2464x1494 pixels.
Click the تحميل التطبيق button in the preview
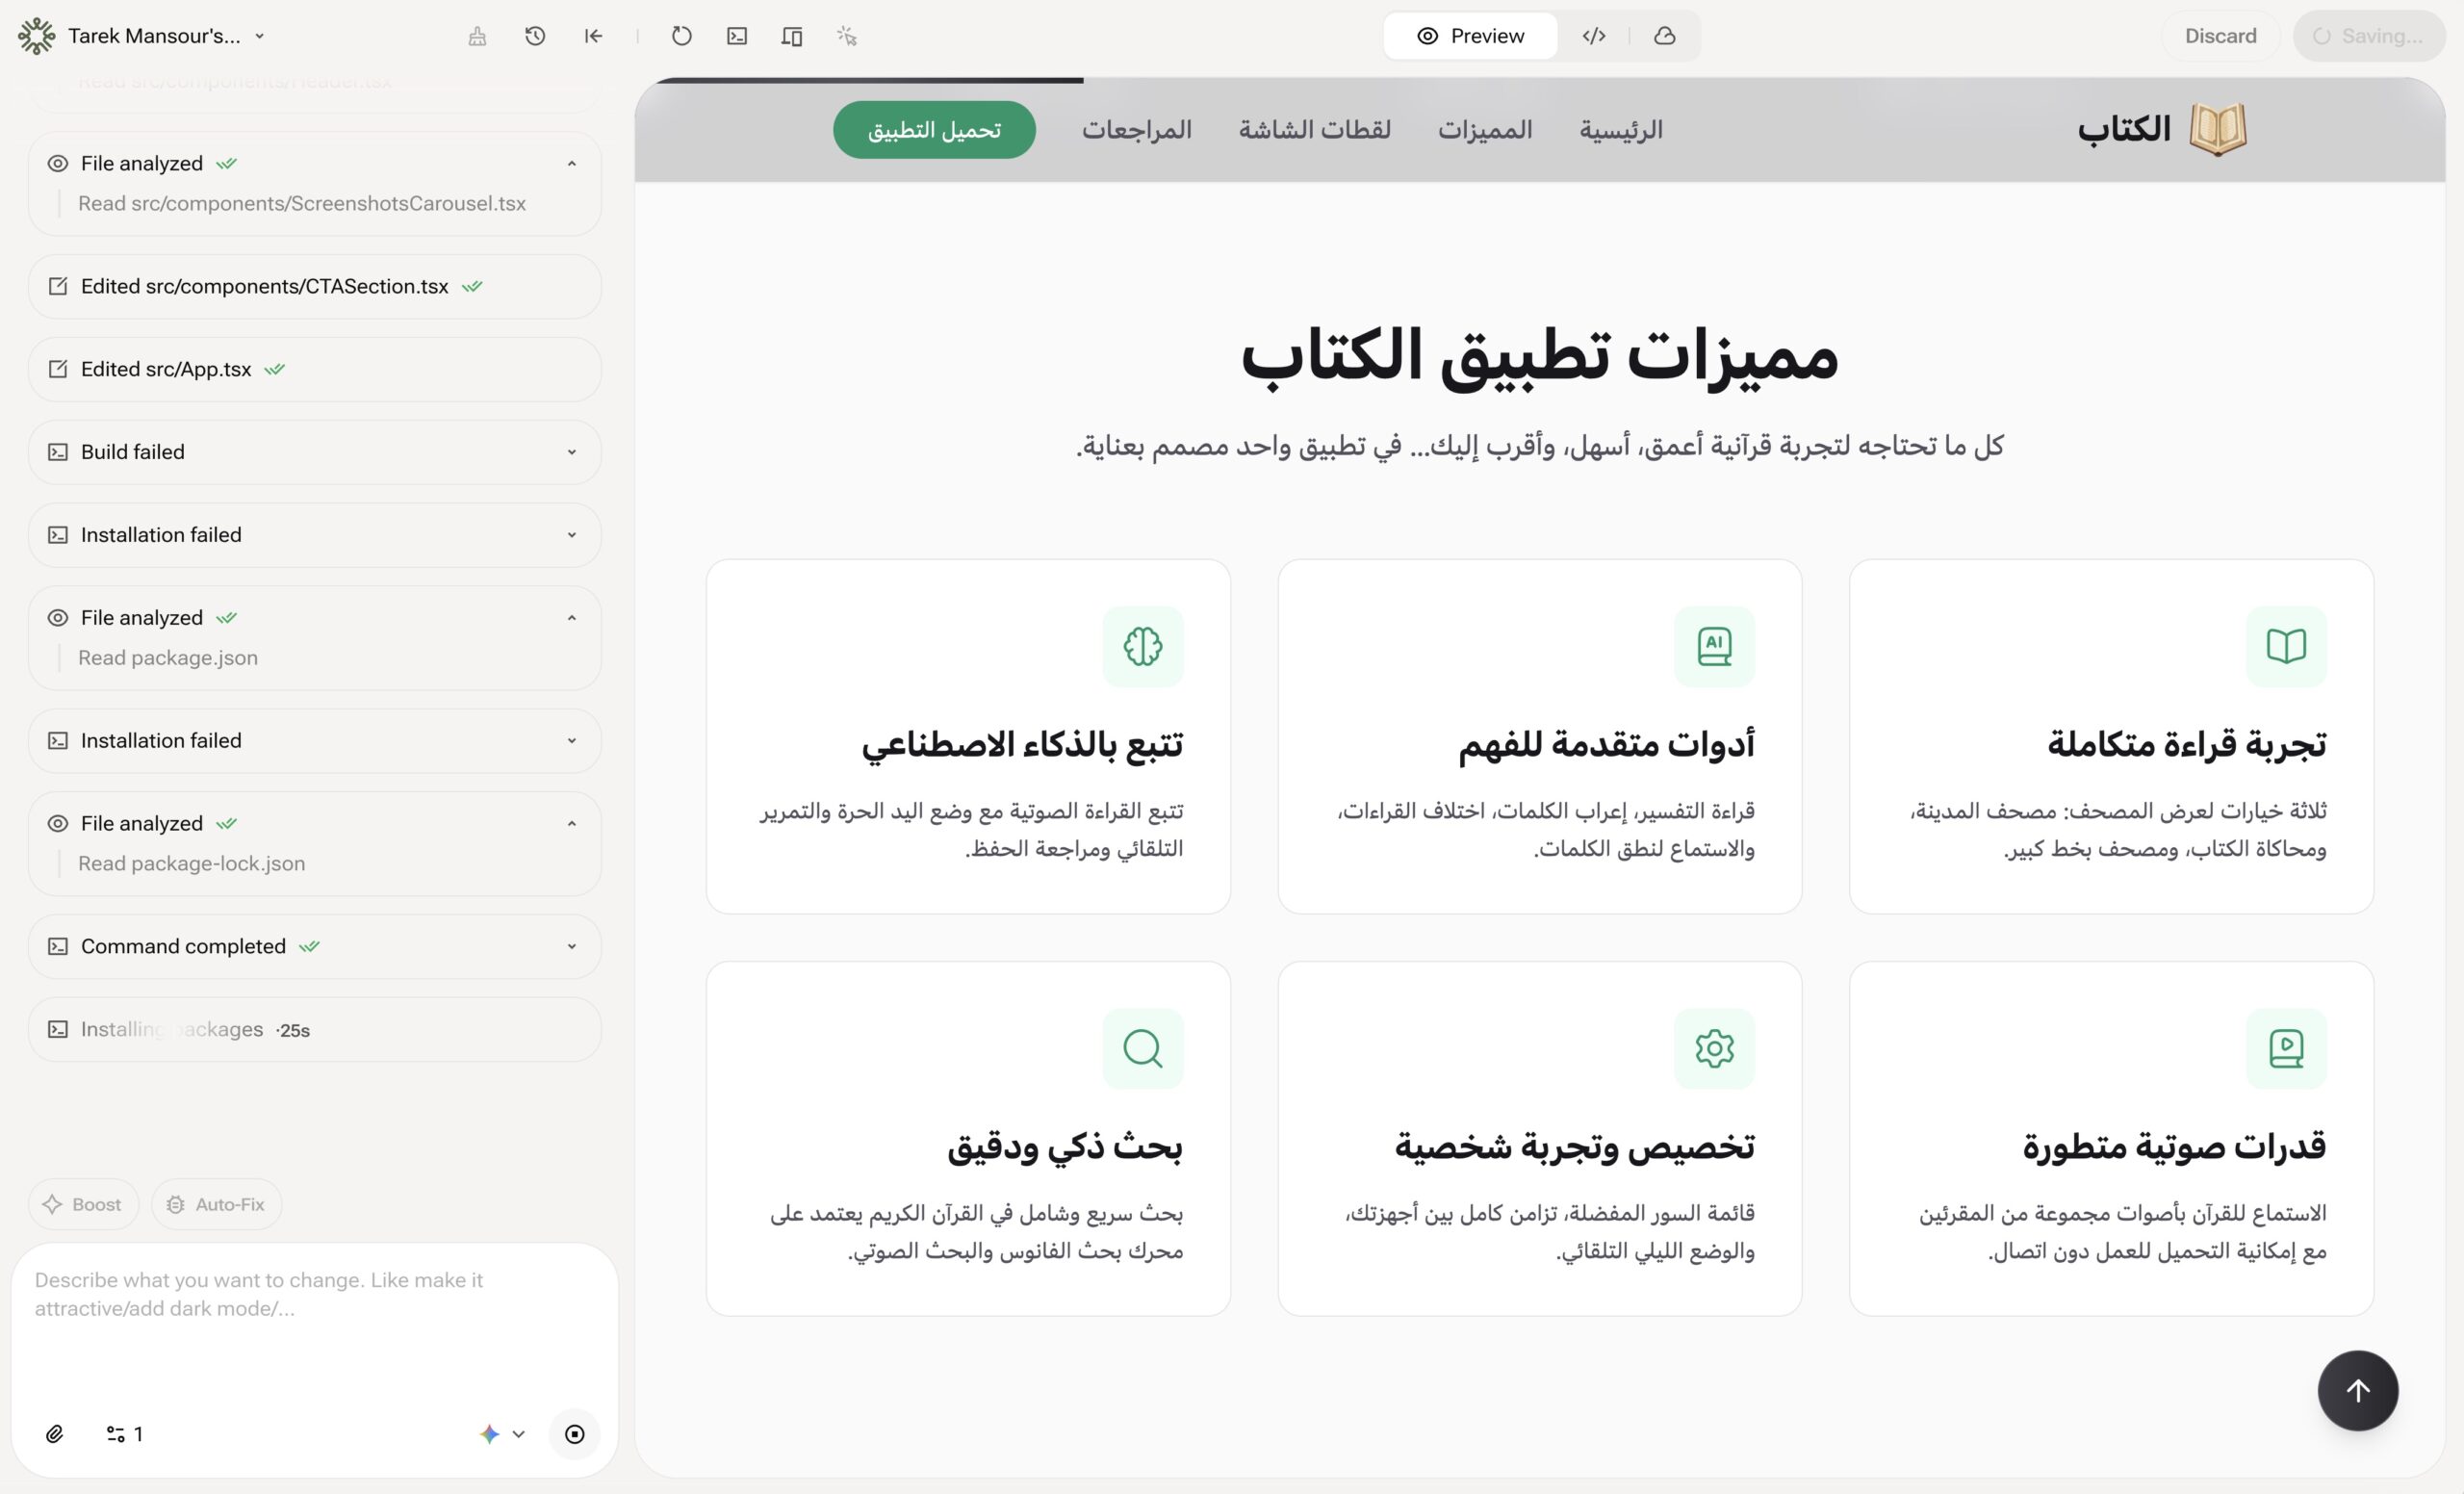tap(933, 129)
